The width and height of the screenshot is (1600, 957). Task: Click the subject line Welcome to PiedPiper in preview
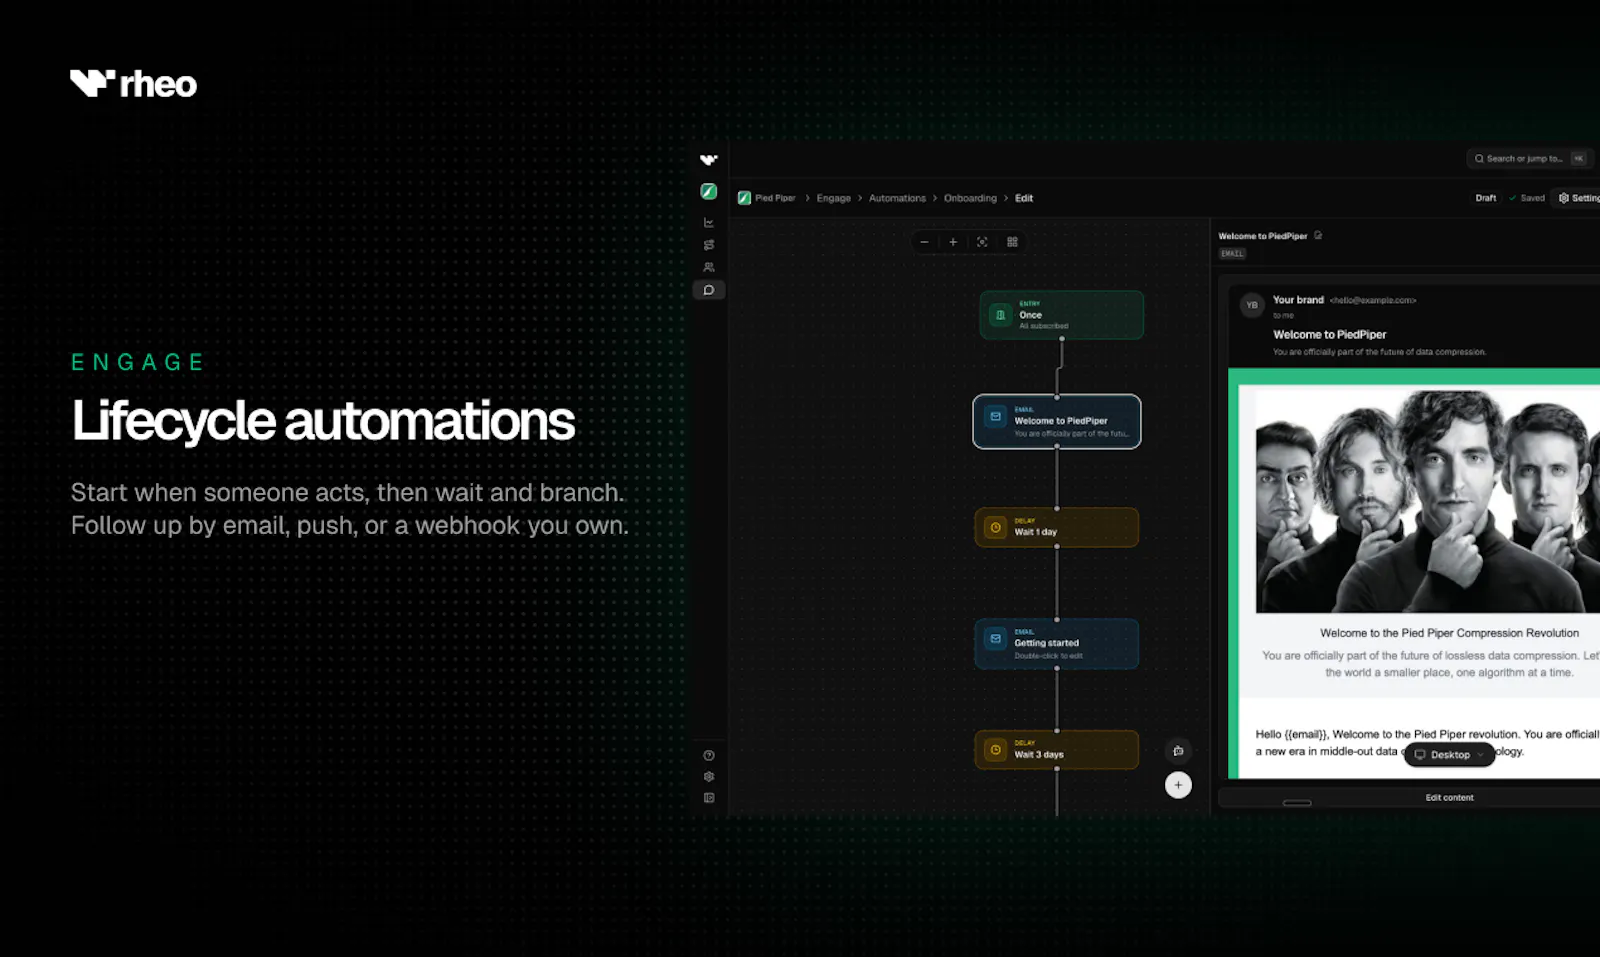click(1329, 335)
